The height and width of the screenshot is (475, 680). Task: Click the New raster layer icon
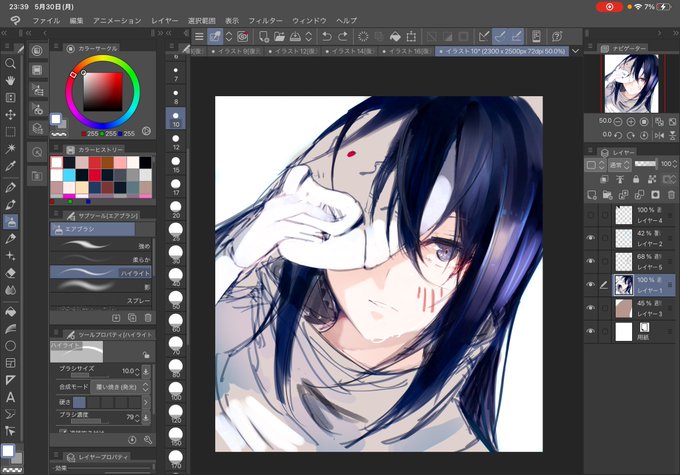point(592,195)
